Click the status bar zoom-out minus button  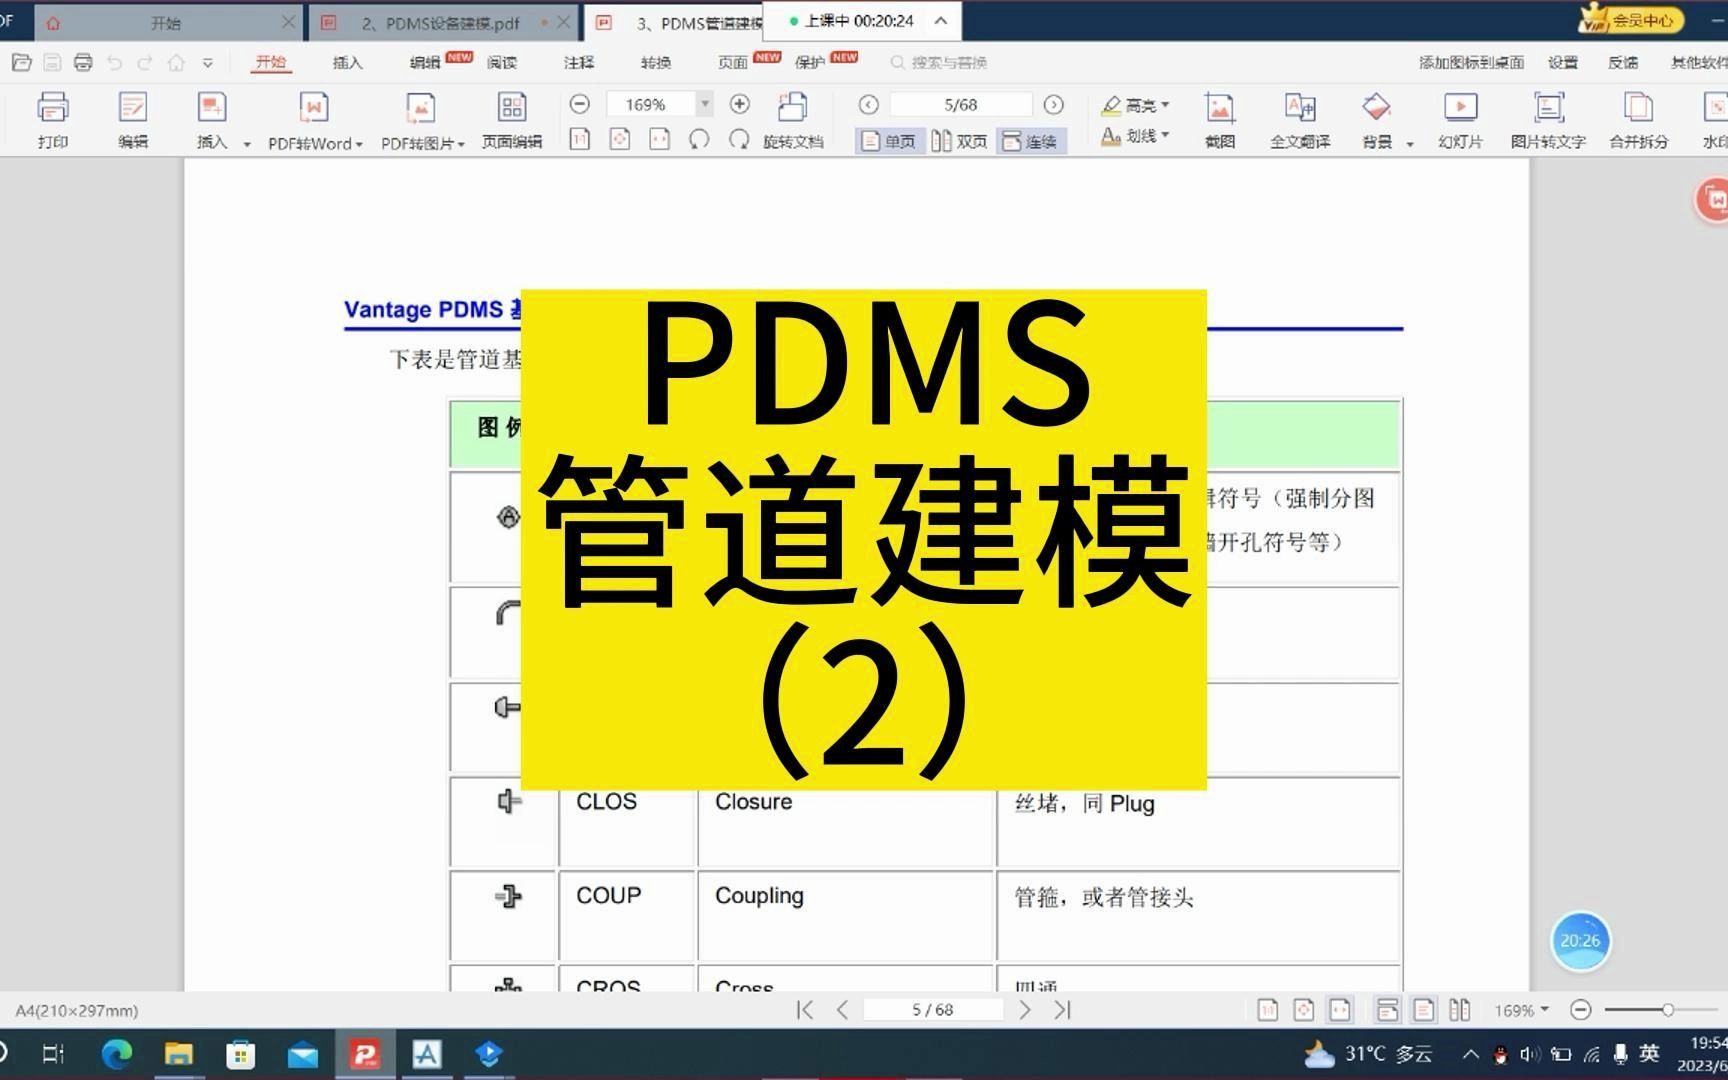(x=1581, y=1010)
